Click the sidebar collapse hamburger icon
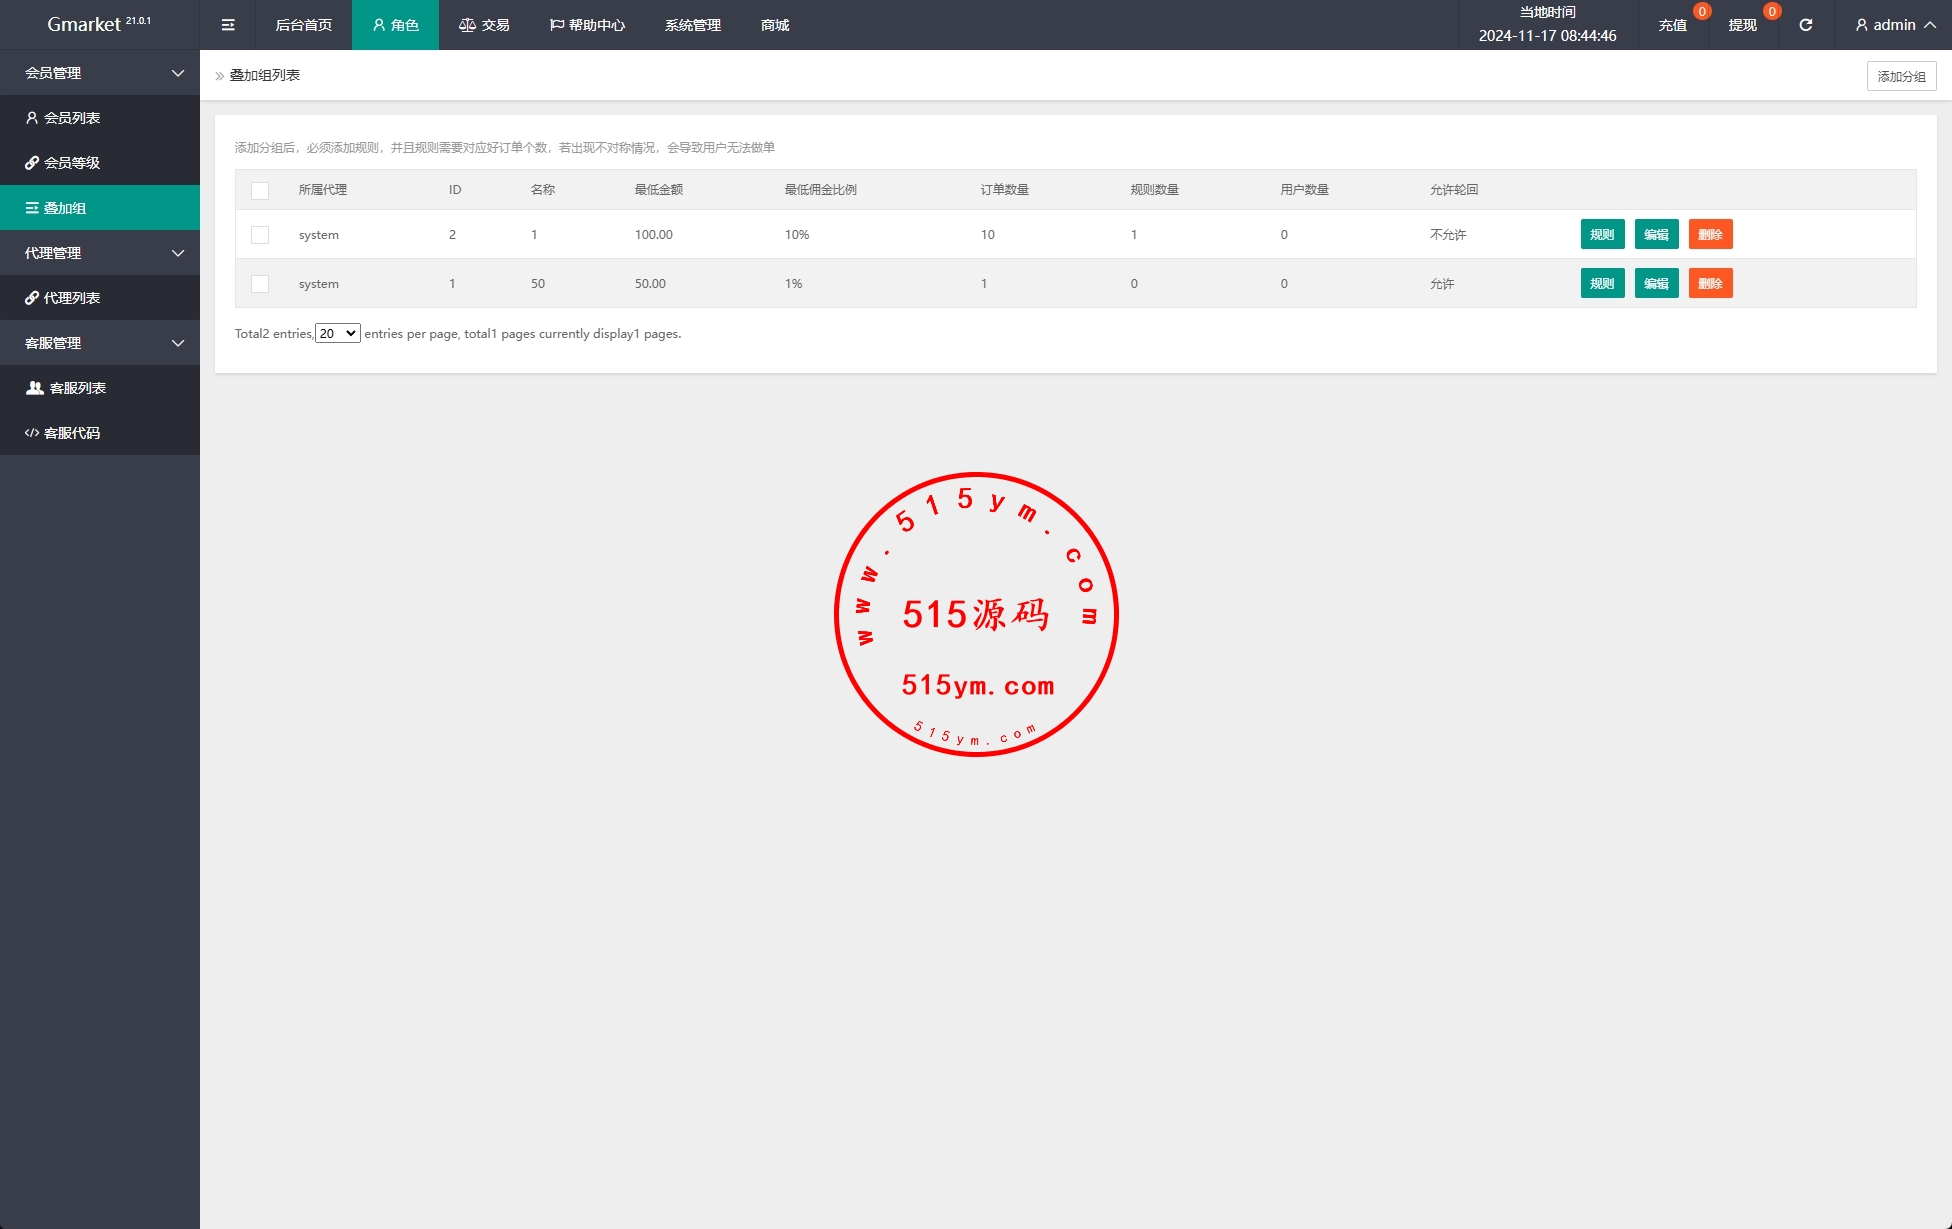Screen dimensions: 1952x1229 click(228, 25)
